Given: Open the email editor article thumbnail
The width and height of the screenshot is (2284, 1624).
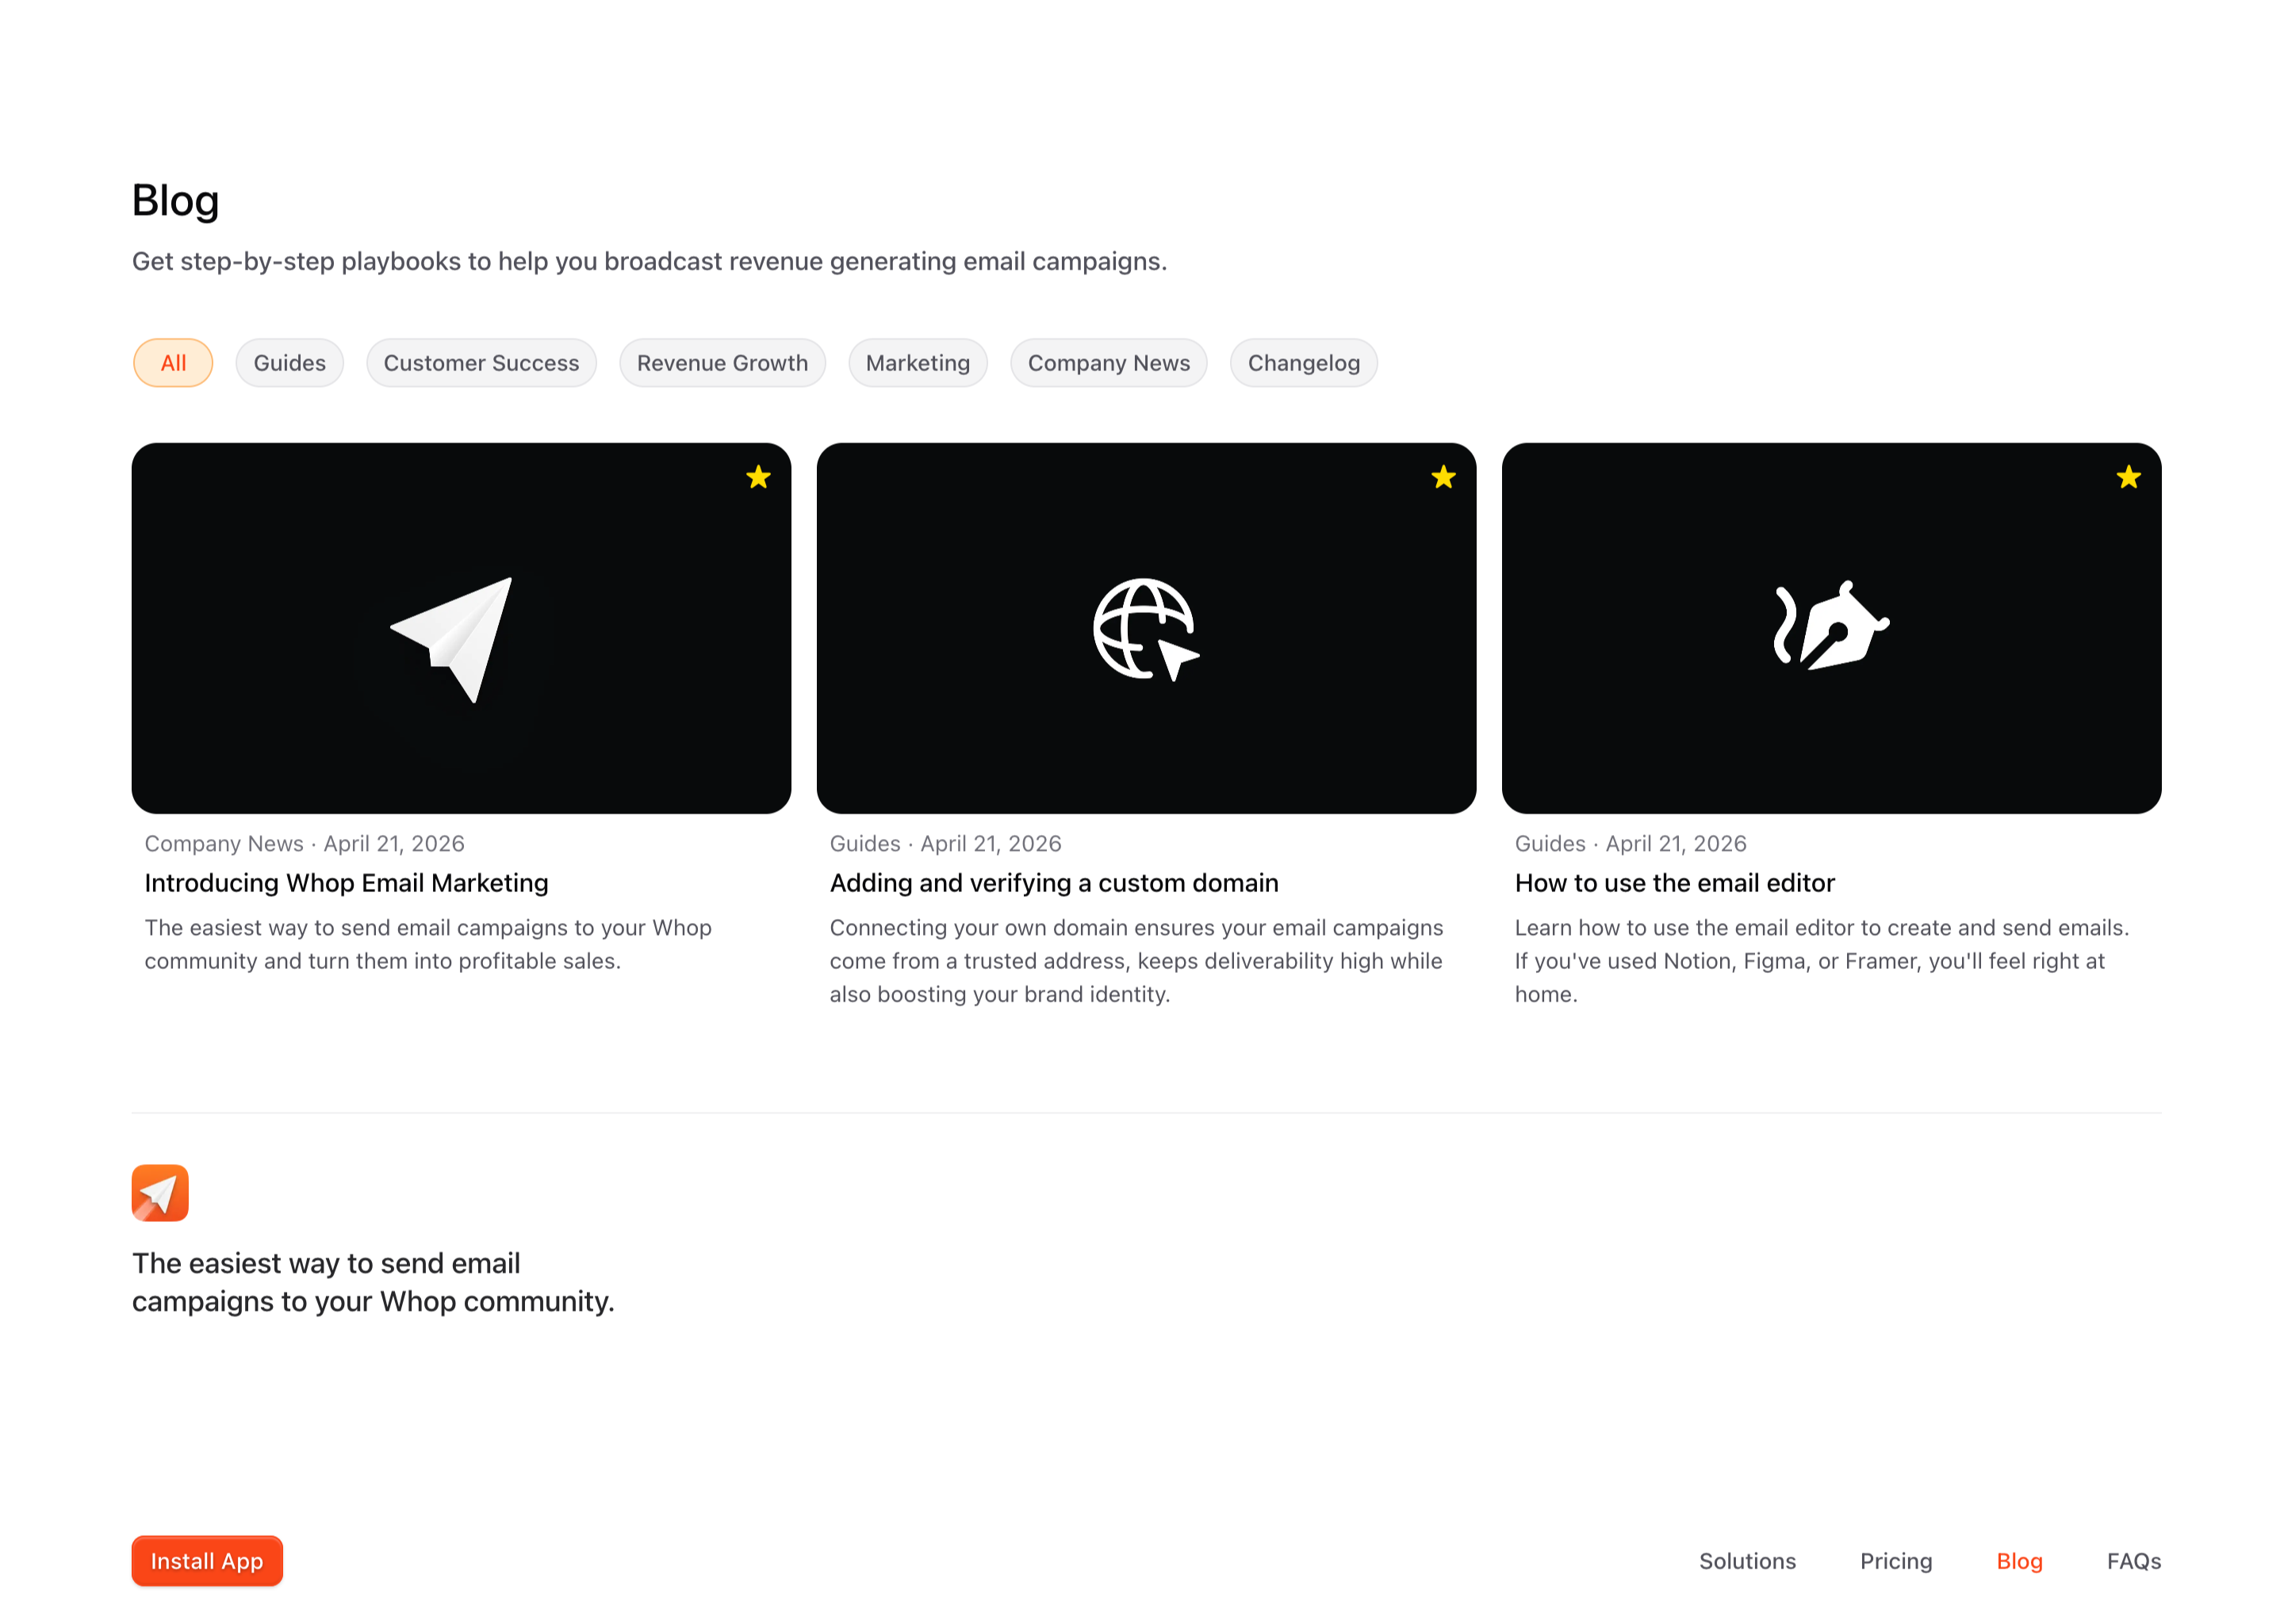Looking at the screenshot, I should [x=1831, y=628].
